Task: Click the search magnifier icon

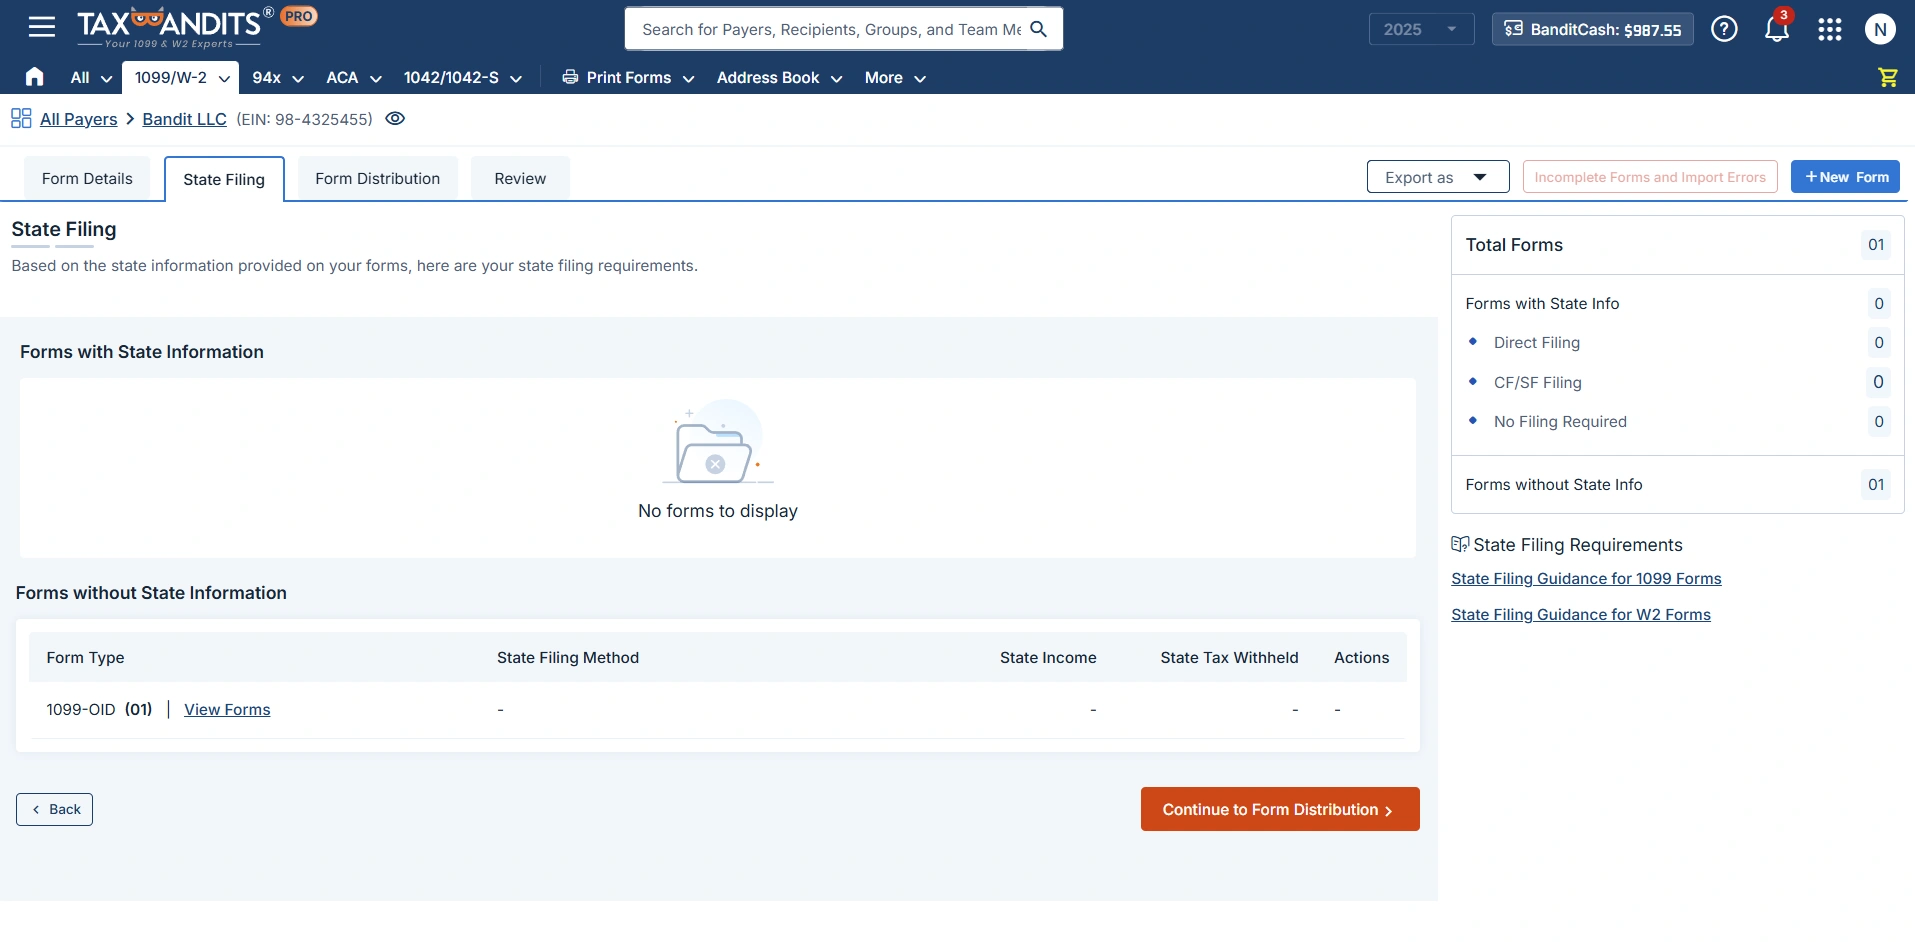Action: point(1038,29)
